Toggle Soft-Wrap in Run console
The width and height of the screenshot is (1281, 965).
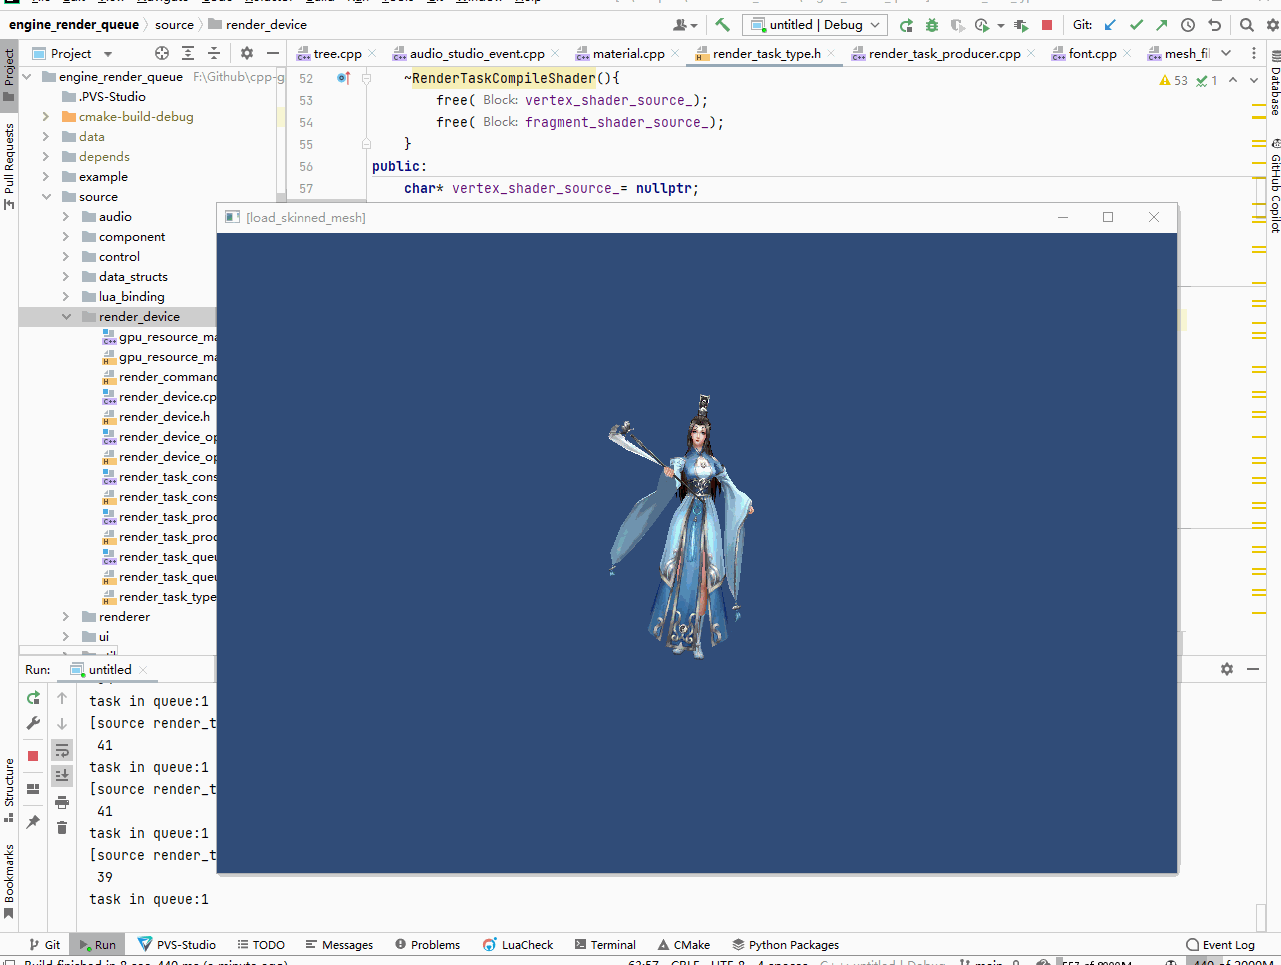click(x=62, y=750)
